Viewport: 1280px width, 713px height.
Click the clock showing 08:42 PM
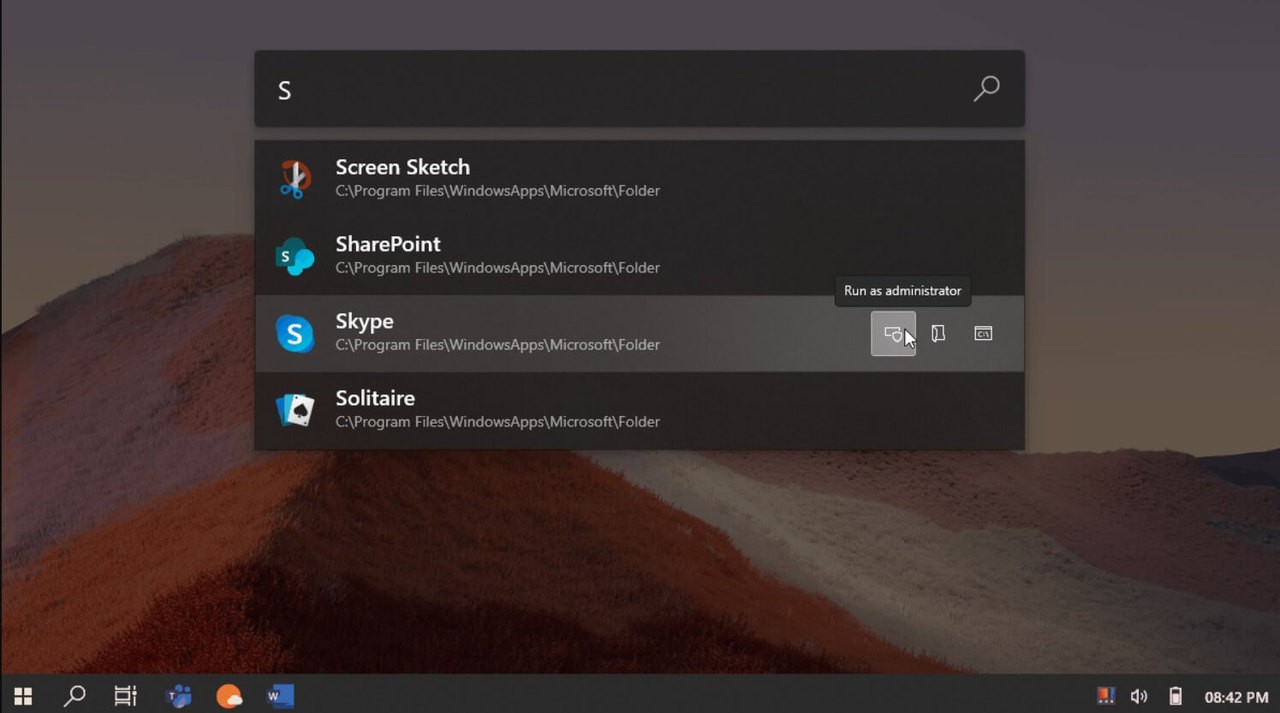click(x=1236, y=696)
